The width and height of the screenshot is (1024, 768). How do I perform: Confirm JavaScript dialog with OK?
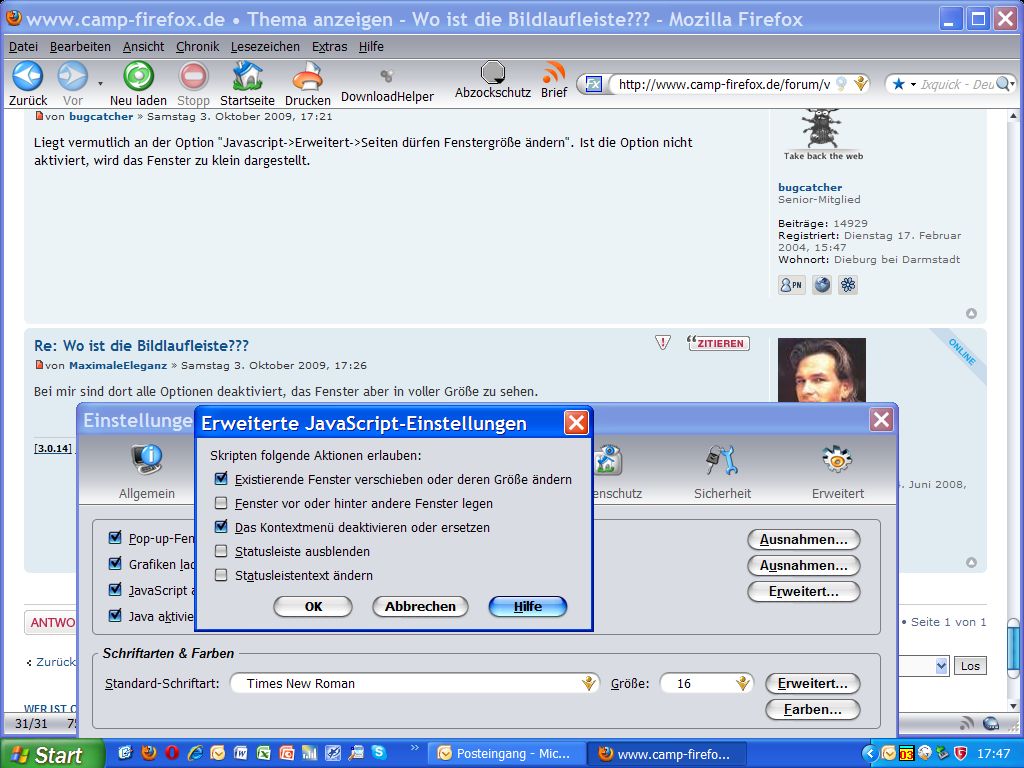click(x=313, y=606)
